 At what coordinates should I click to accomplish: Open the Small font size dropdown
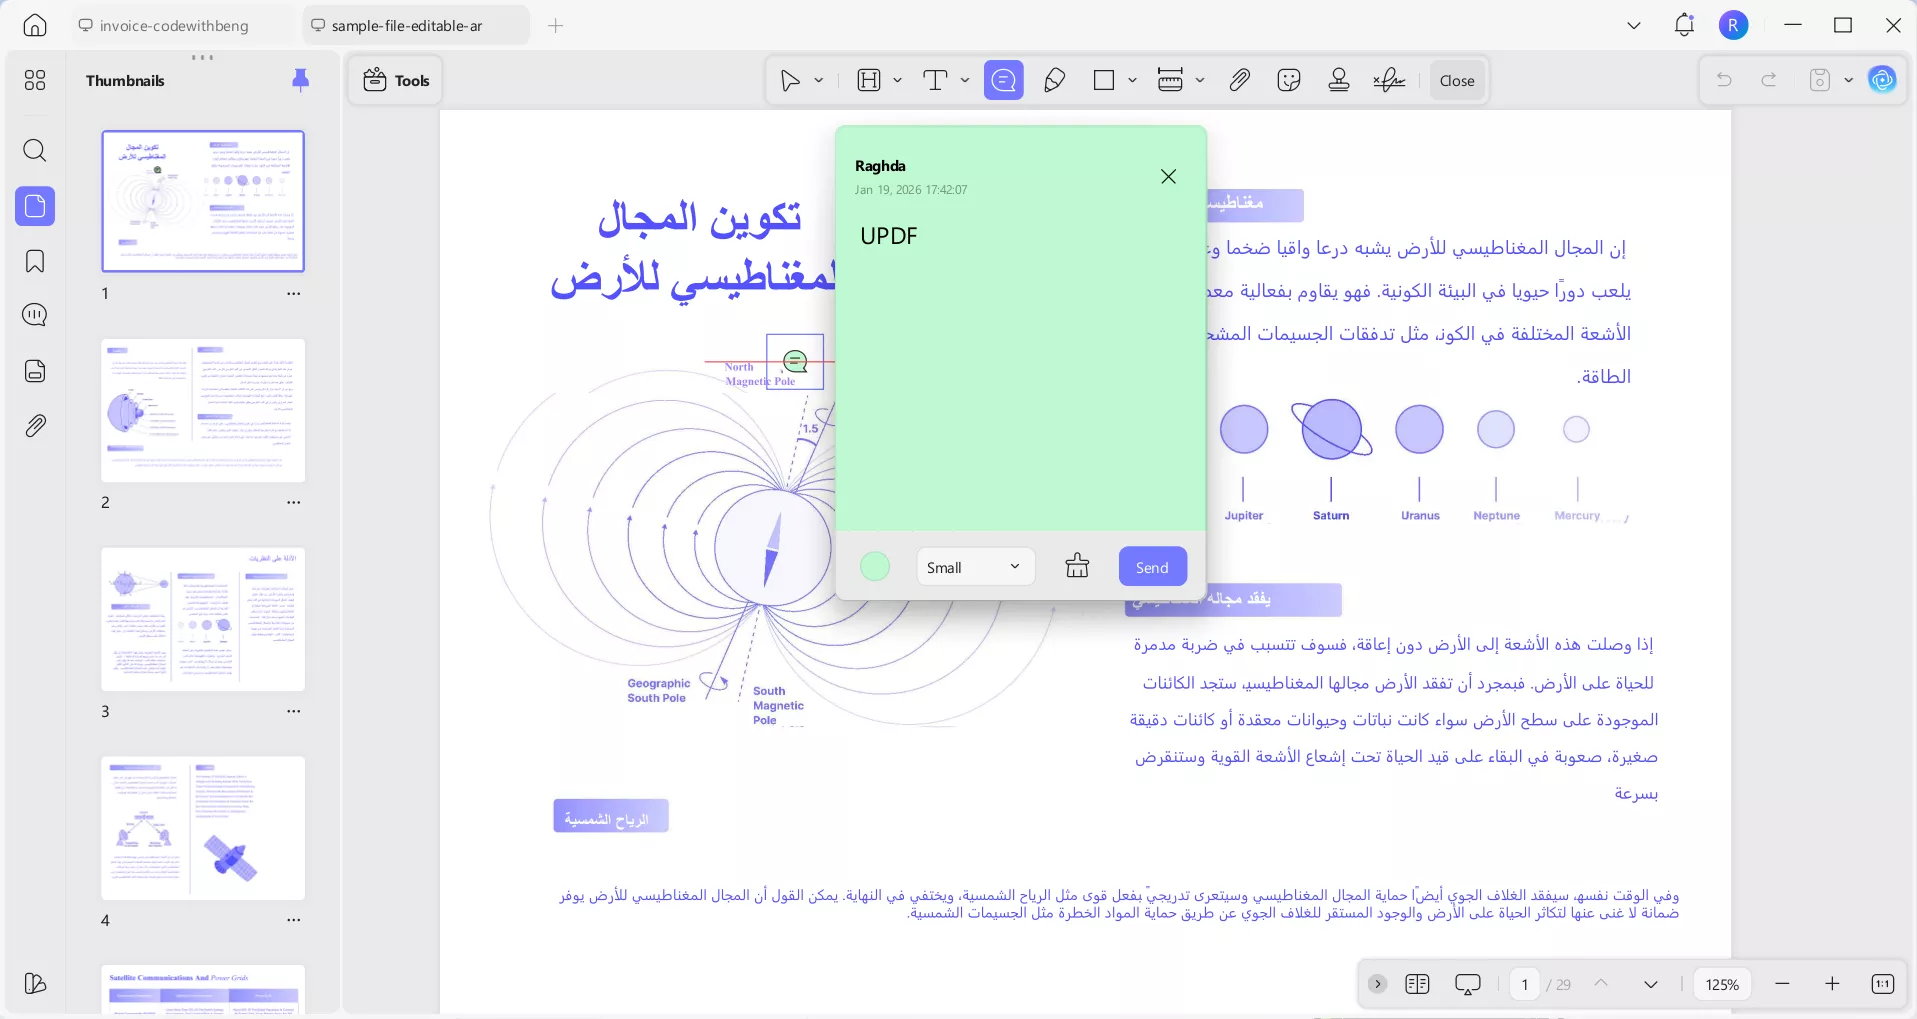(975, 567)
